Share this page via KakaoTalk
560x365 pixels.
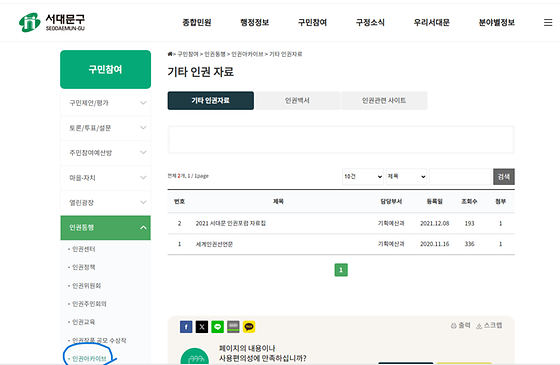tap(249, 327)
